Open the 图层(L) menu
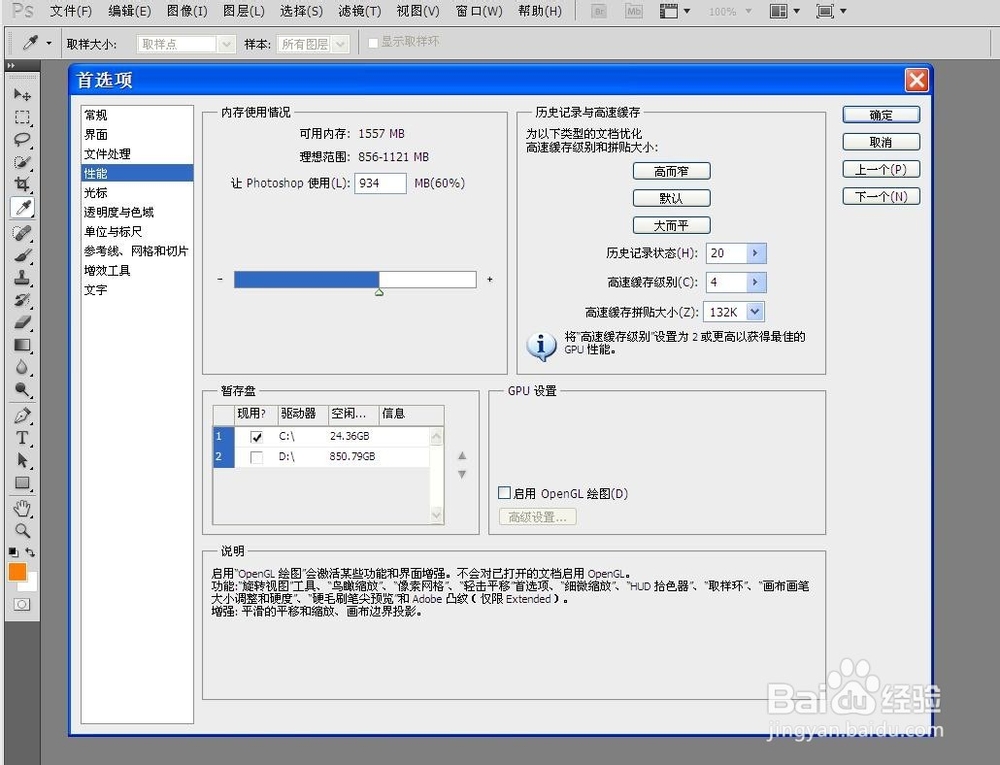Image resolution: width=1000 pixels, height=765 pixels. [244, 11]
